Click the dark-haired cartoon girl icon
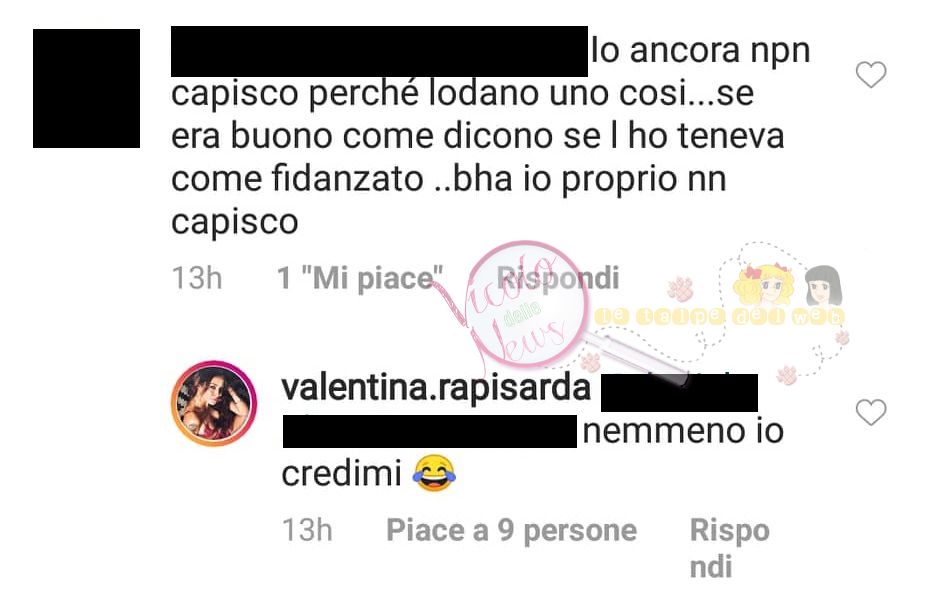The width and height of the screenshot is (945, 606). click(823, 285)
